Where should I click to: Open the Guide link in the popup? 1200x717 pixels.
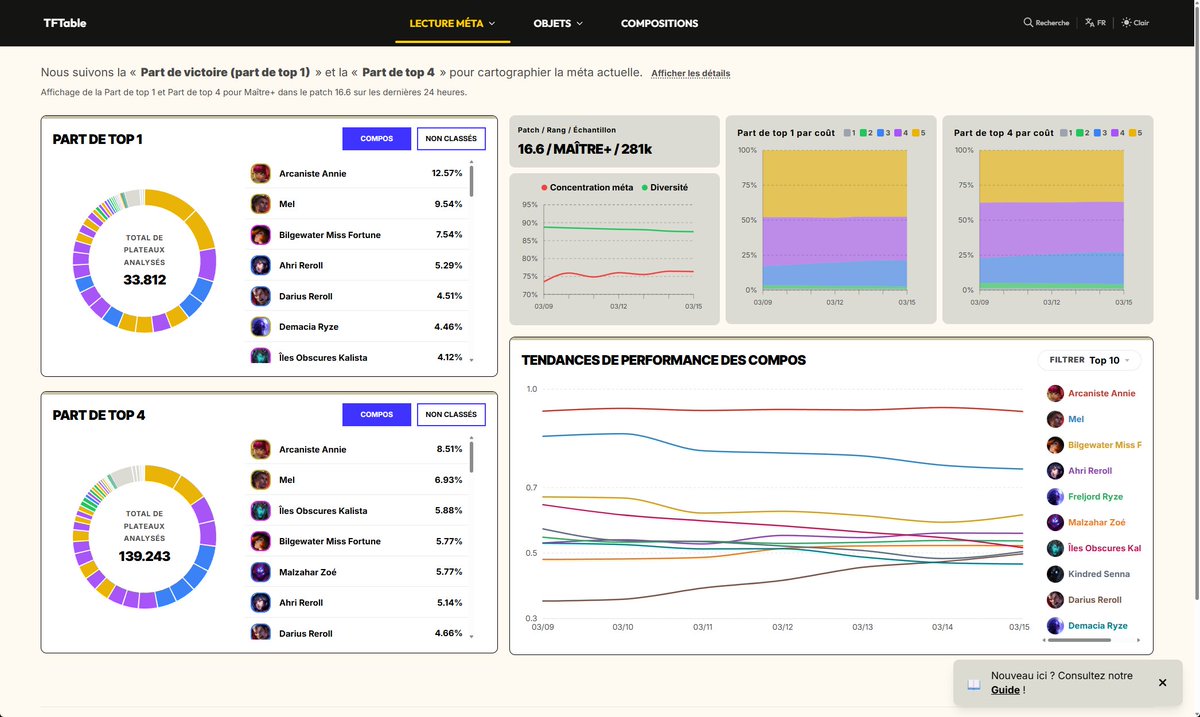(1005, 690)
